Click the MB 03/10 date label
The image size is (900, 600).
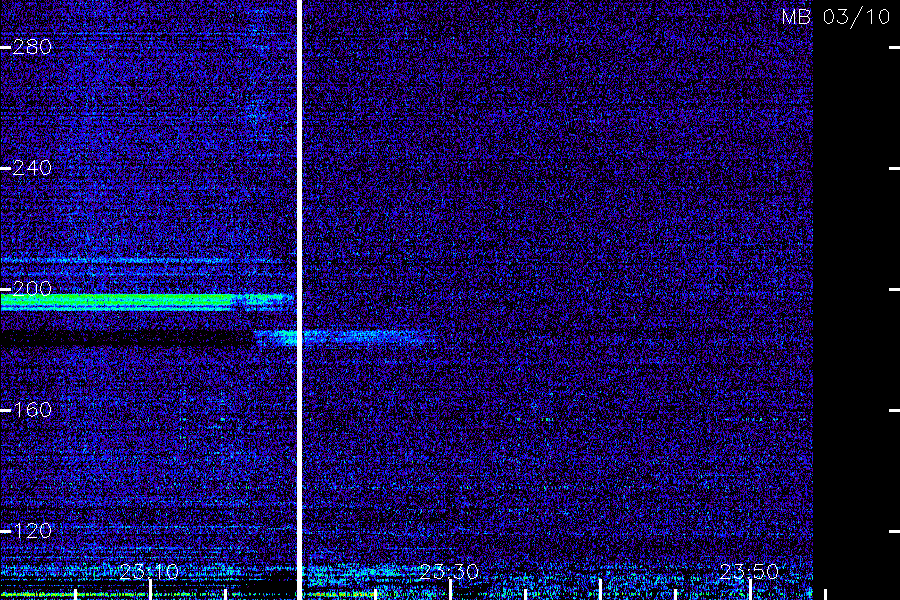(836, 17)
